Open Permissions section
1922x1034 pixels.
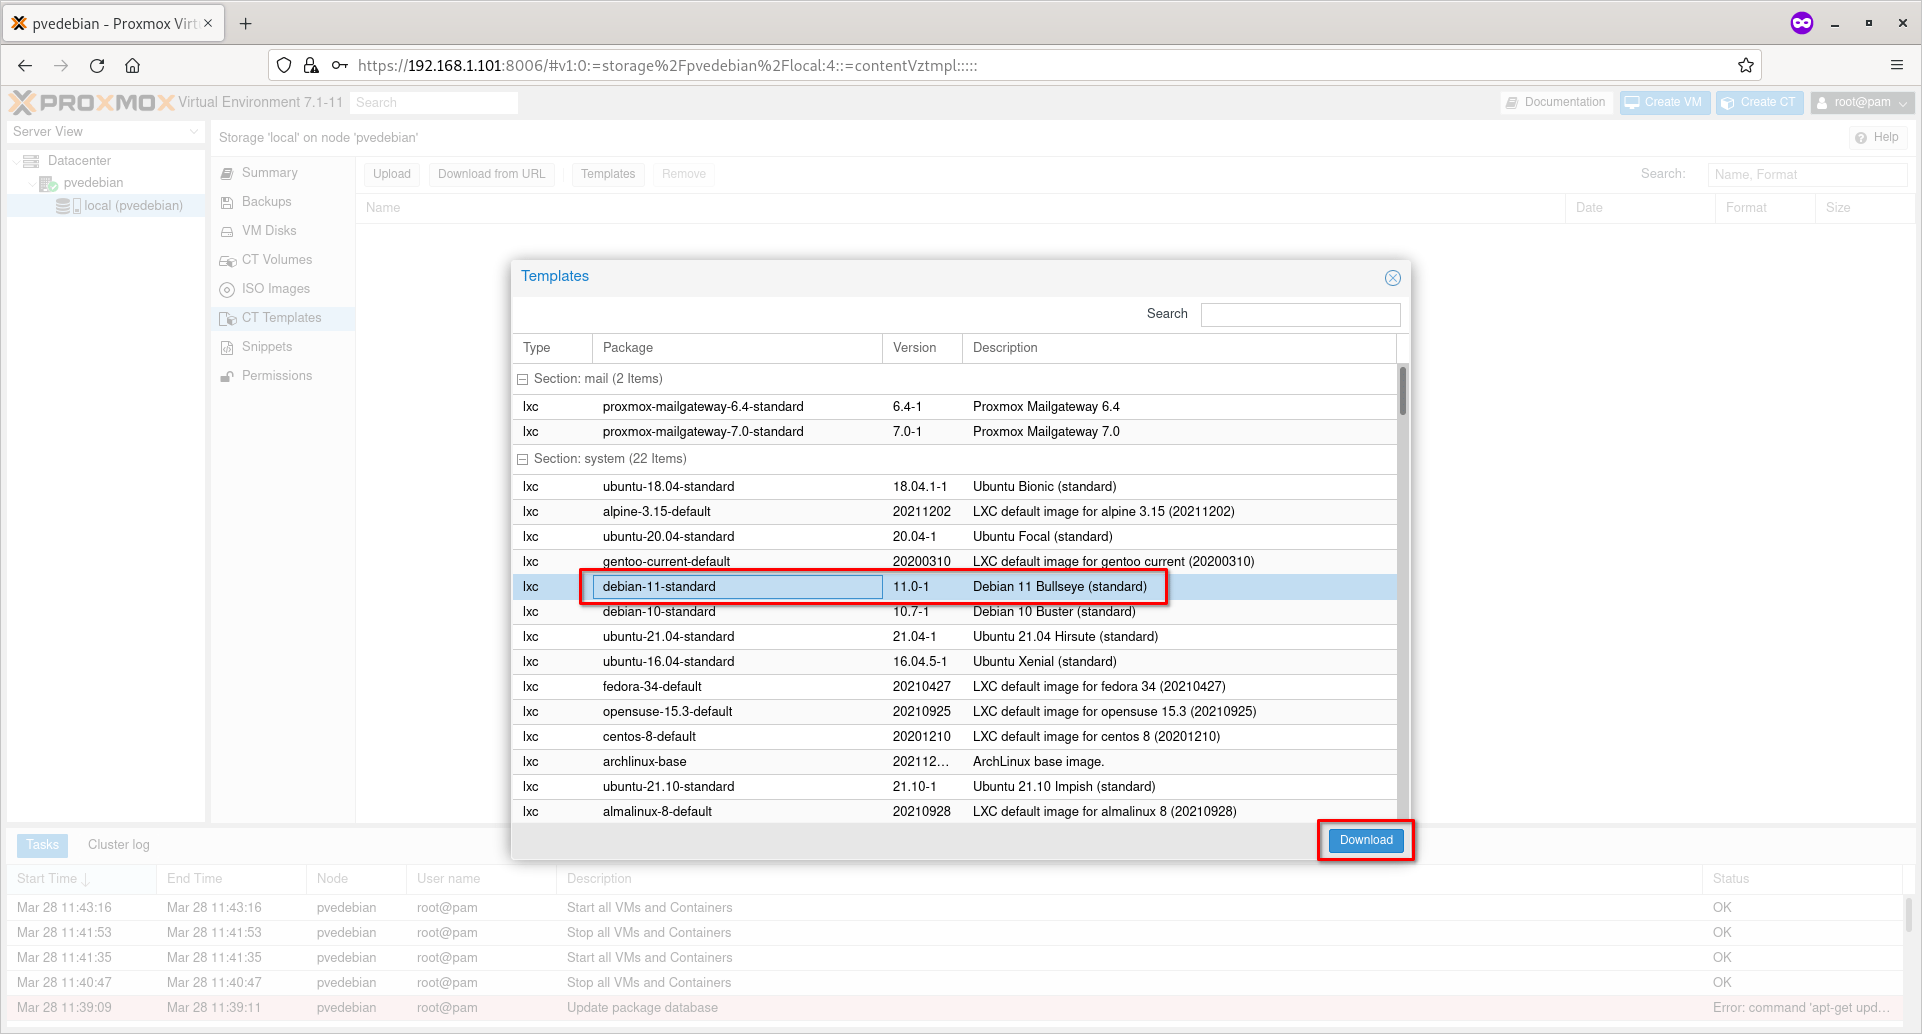pos(283,376)
